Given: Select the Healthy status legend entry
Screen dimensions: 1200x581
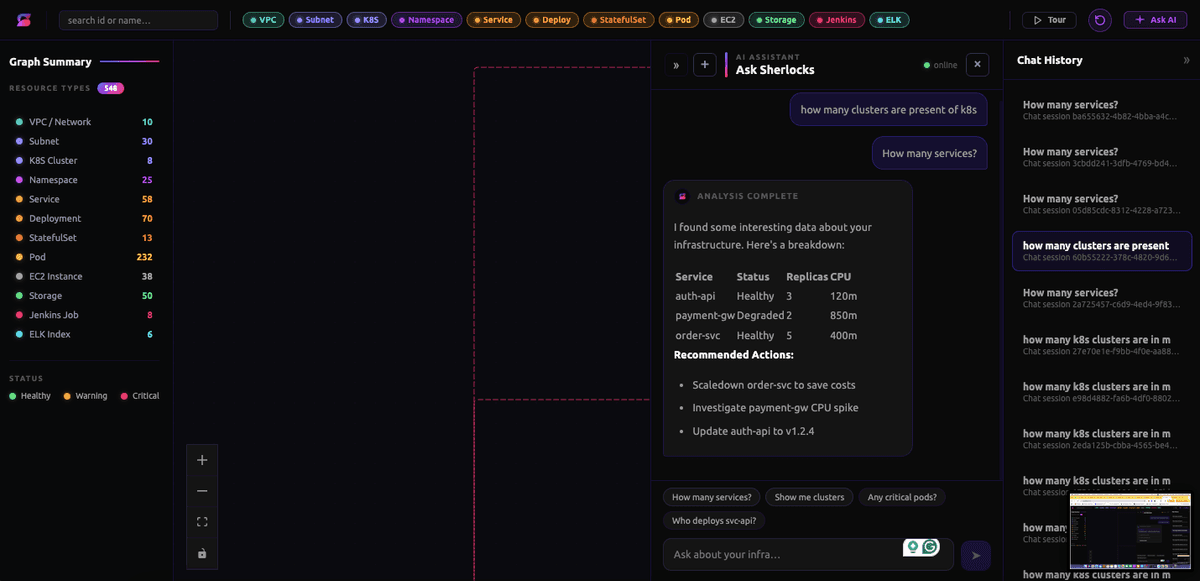Looking at the screenshot, I should 29,395.
